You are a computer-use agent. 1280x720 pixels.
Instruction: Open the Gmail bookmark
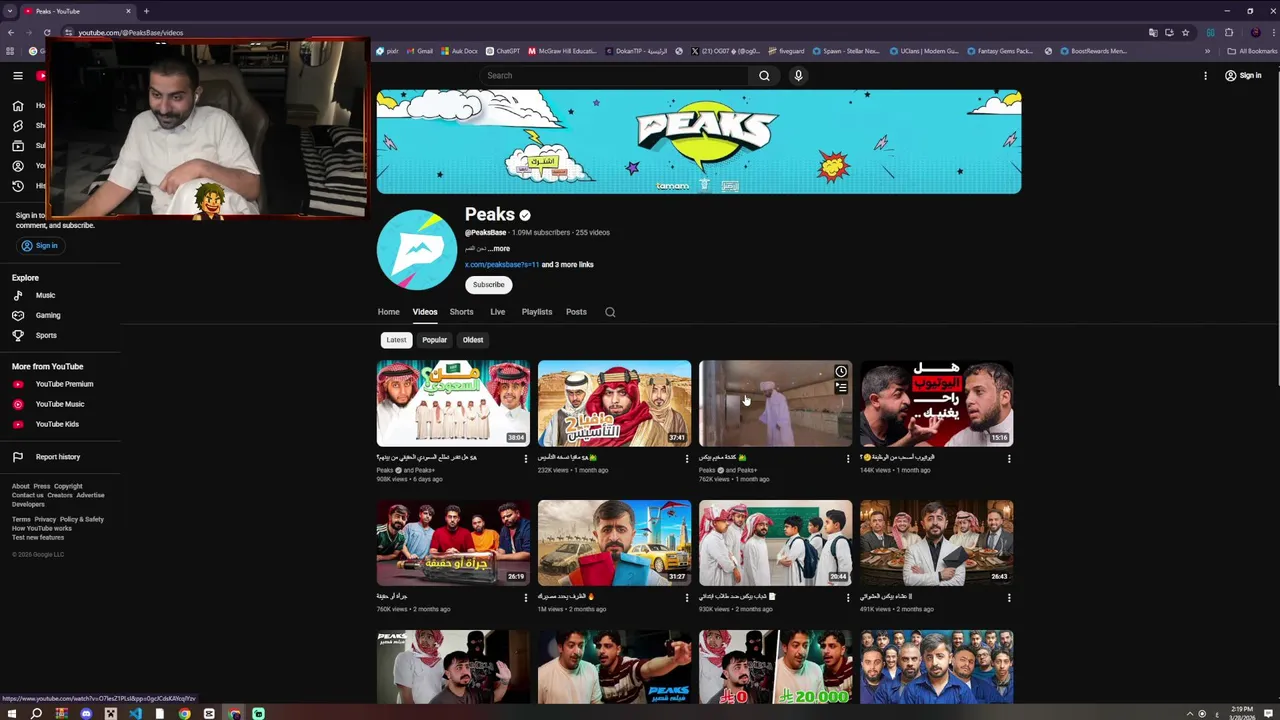click(x=419, y=51)
